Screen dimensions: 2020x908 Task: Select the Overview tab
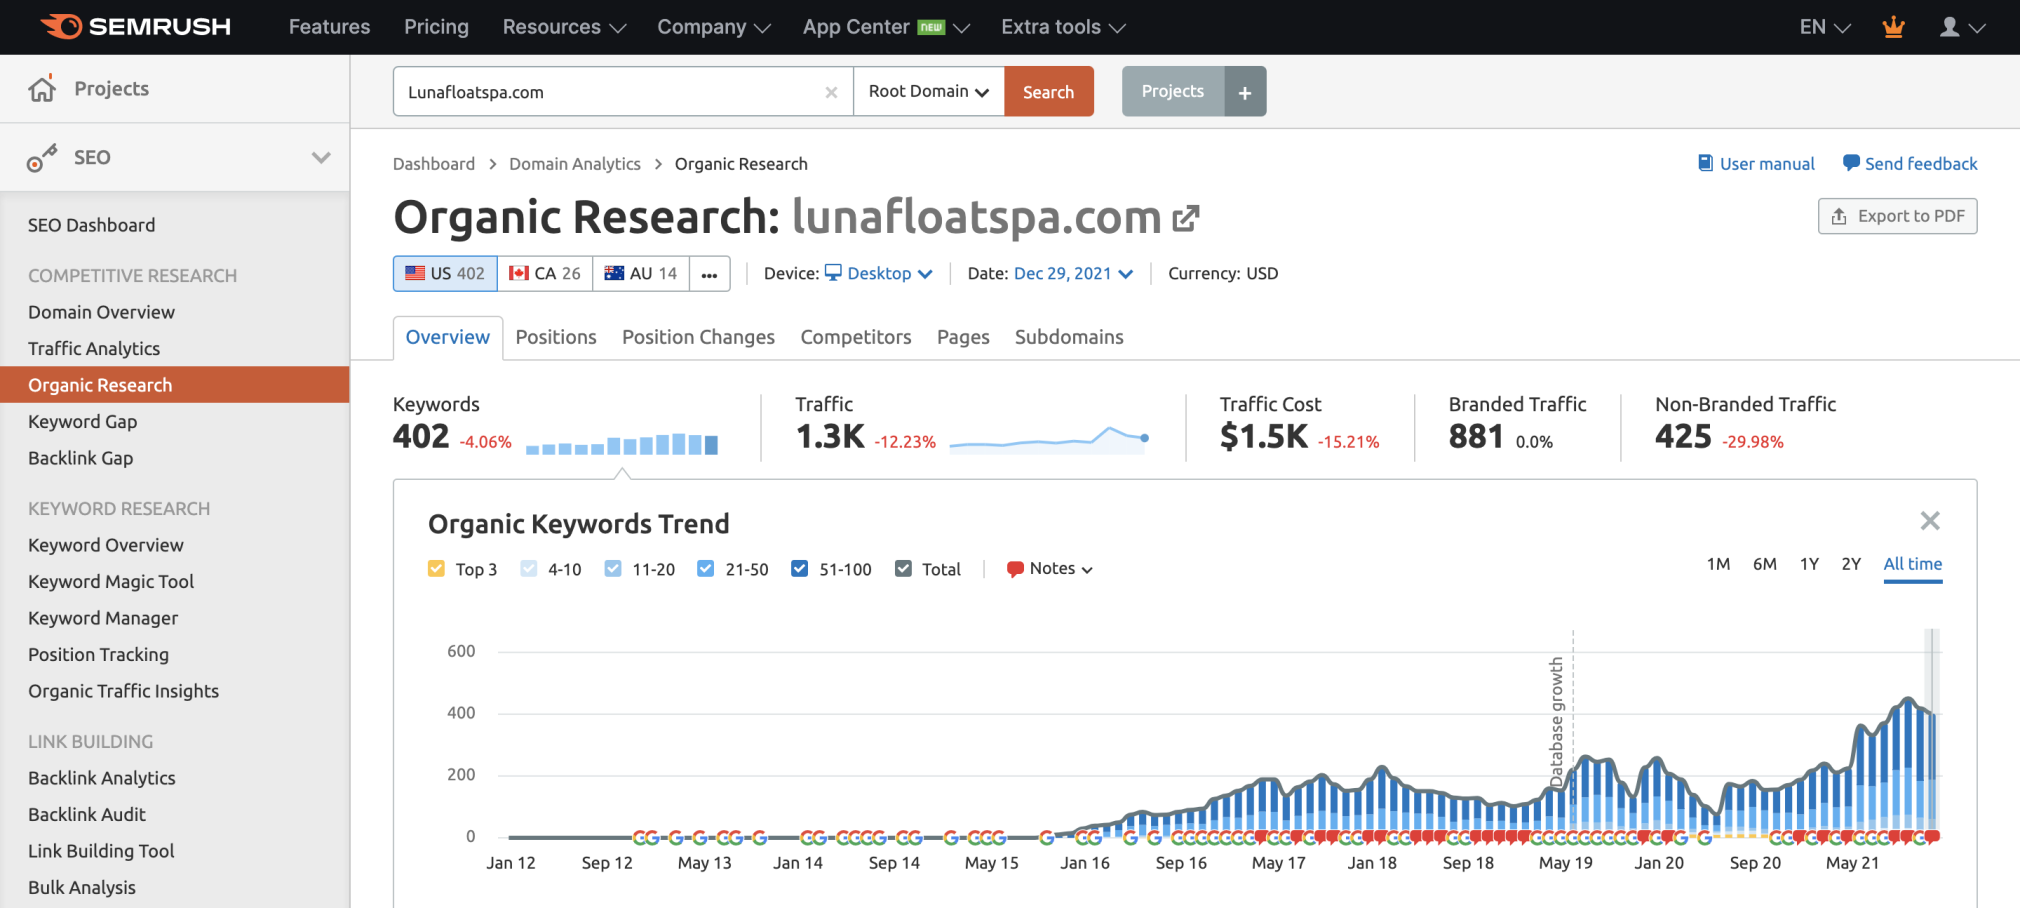click(448, 337)
